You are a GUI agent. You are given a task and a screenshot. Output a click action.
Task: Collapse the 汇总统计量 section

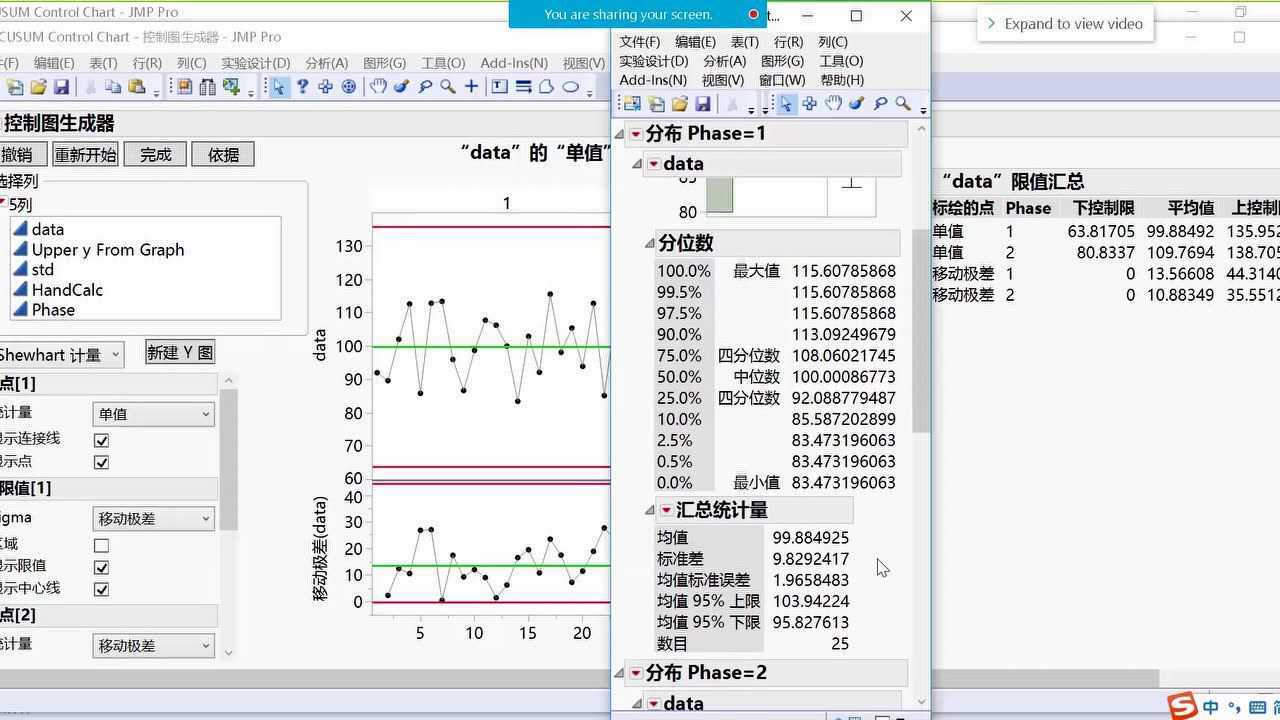(648, 510)
